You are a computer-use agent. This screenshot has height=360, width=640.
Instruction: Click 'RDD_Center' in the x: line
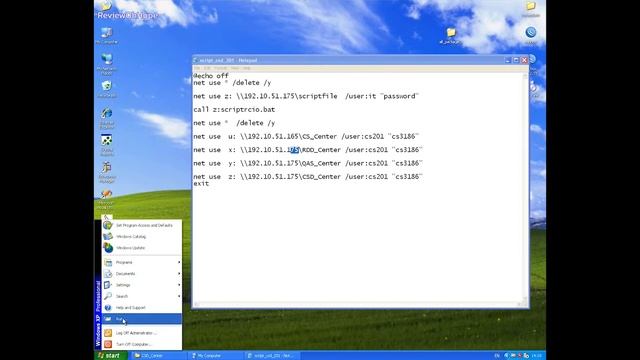coord(322,150)
